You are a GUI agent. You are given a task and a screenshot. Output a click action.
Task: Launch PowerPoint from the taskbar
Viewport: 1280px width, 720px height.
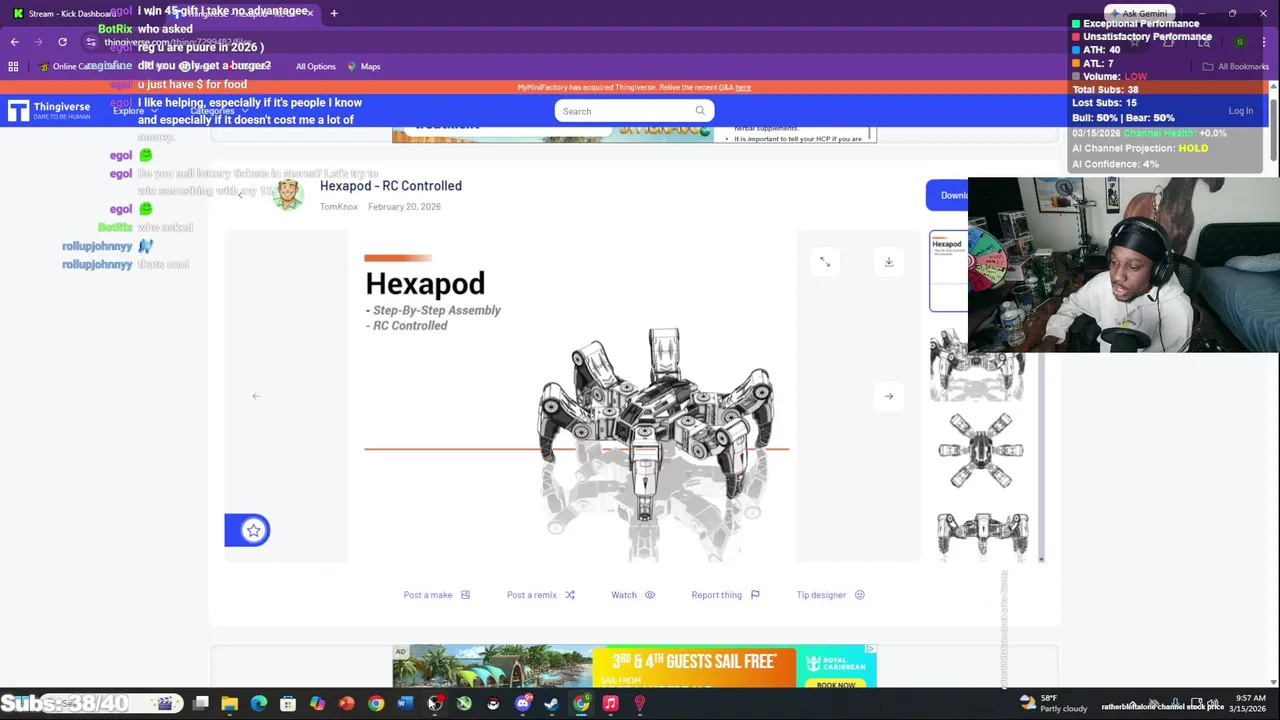(x=347, y=704)
